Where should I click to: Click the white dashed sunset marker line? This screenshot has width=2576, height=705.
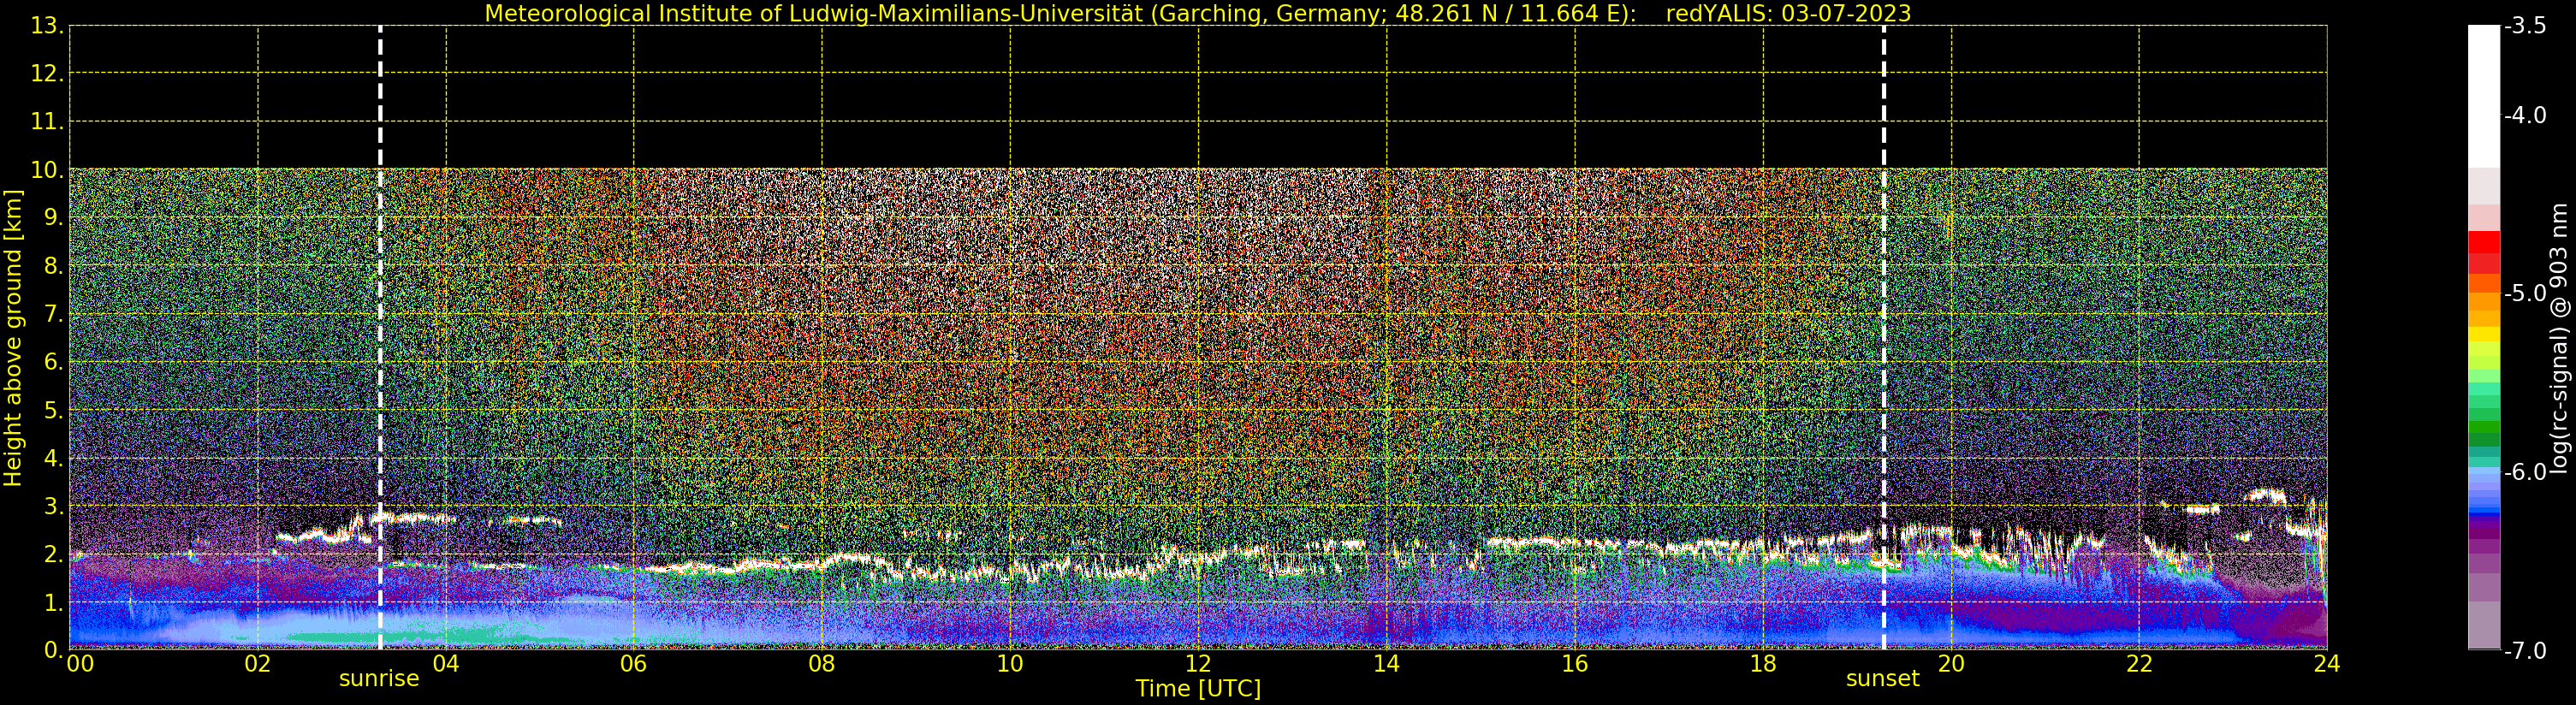(x=1884, y=338)
